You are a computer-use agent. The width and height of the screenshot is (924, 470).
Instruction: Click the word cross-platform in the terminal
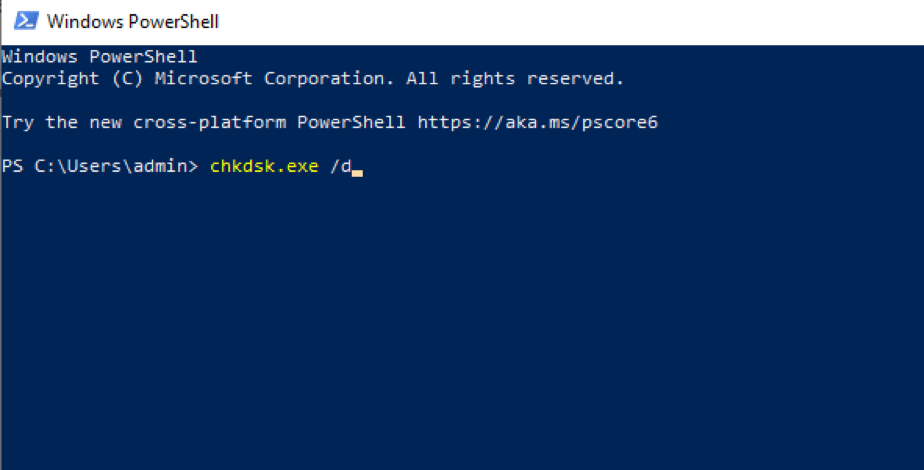click(x=209, y=123)
